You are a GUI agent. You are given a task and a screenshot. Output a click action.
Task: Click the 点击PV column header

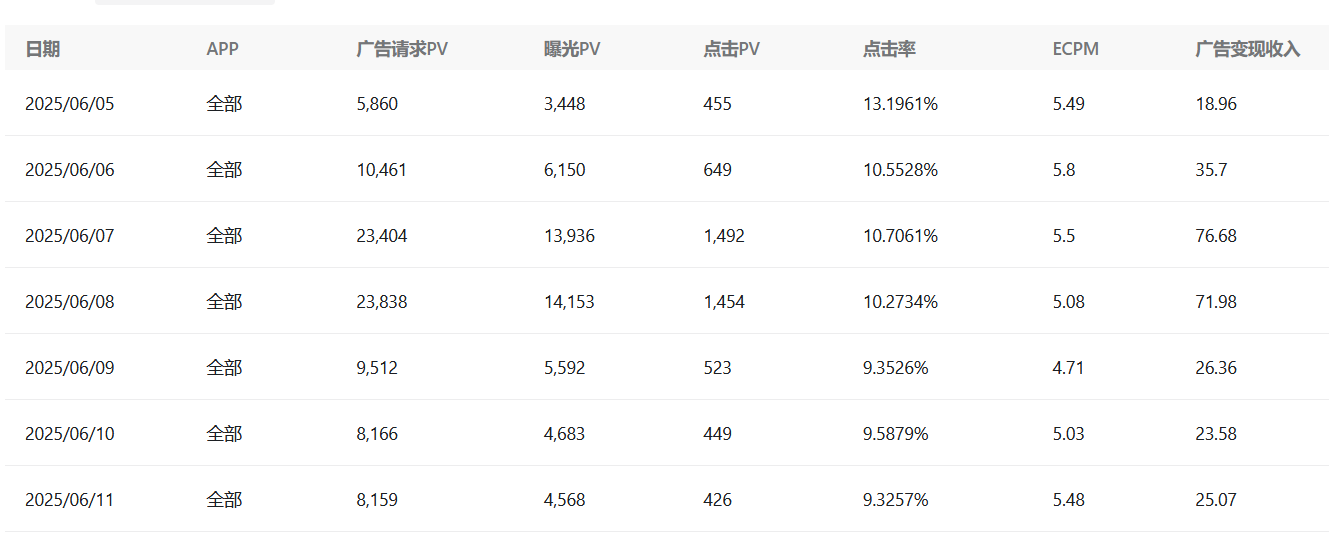[x=731, y=49]
